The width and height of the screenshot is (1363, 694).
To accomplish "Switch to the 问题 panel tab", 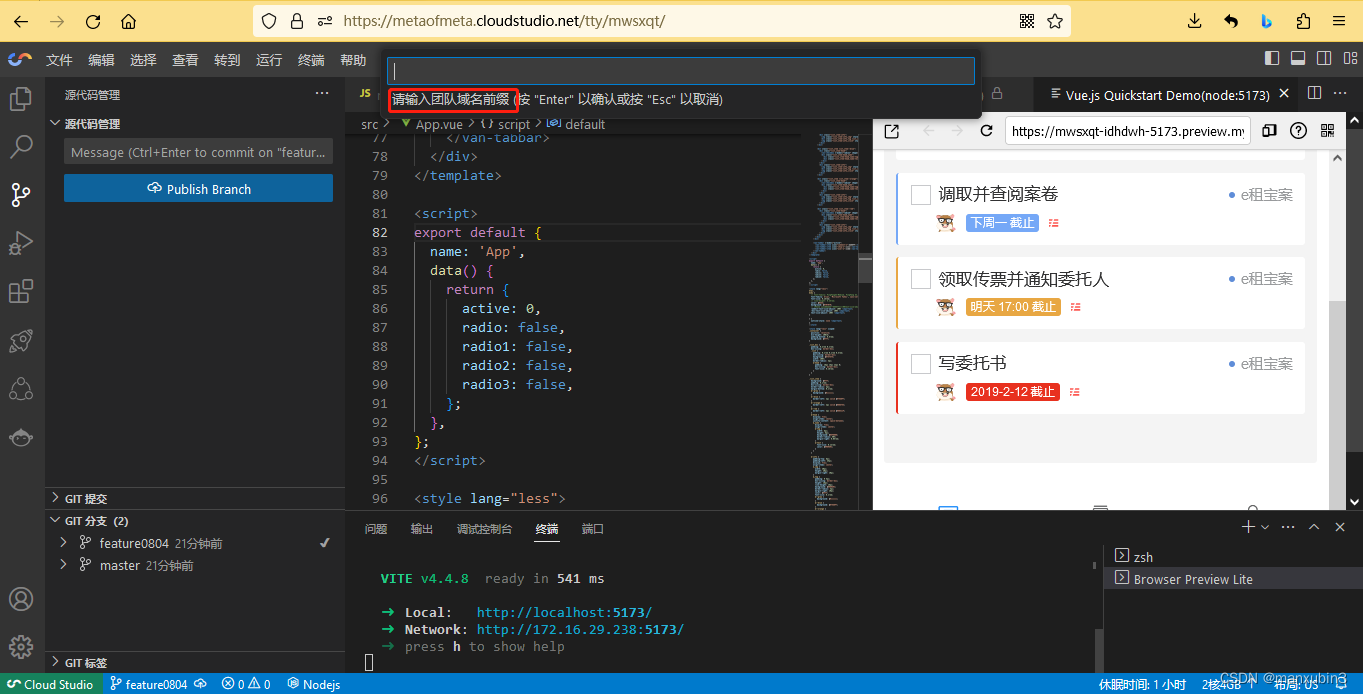I will click(x=376, y=529).
